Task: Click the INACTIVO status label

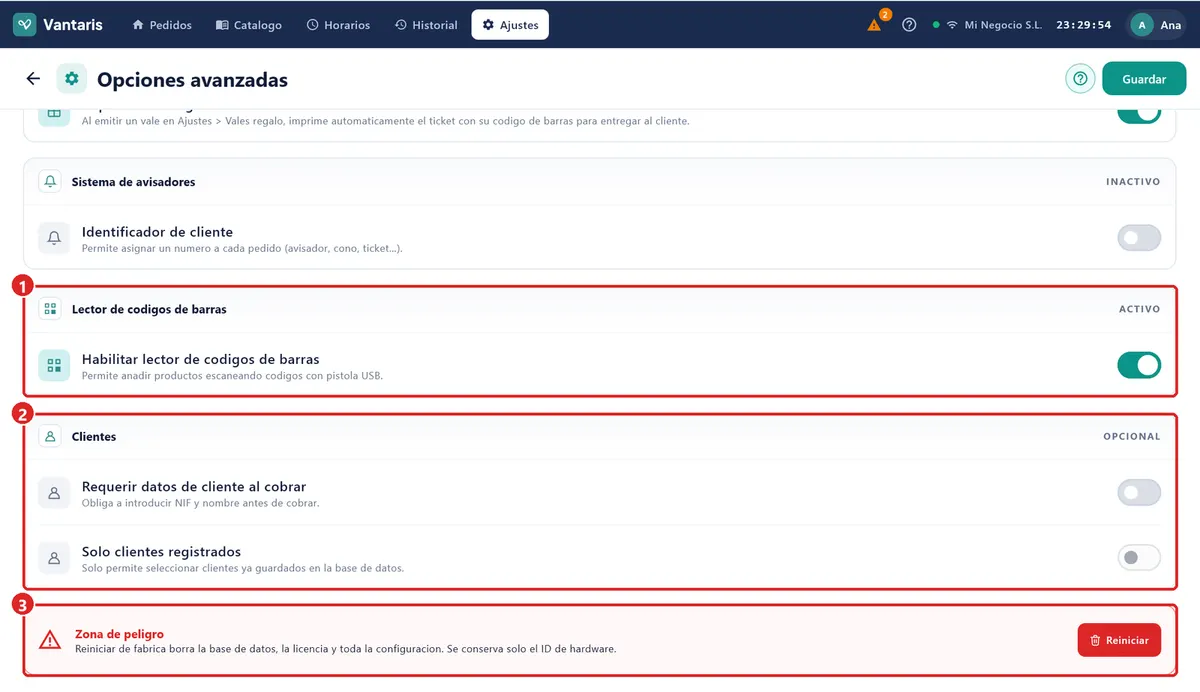Action: coord(1133,182)
